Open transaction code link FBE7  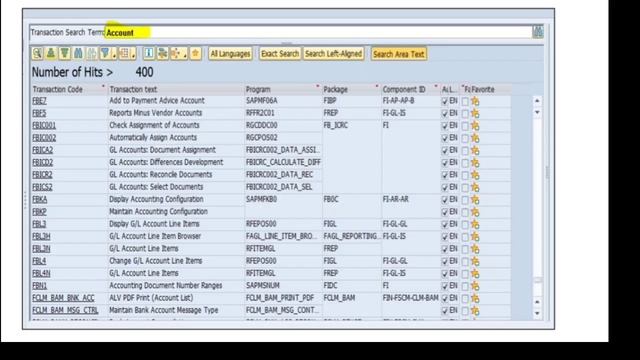39,101
